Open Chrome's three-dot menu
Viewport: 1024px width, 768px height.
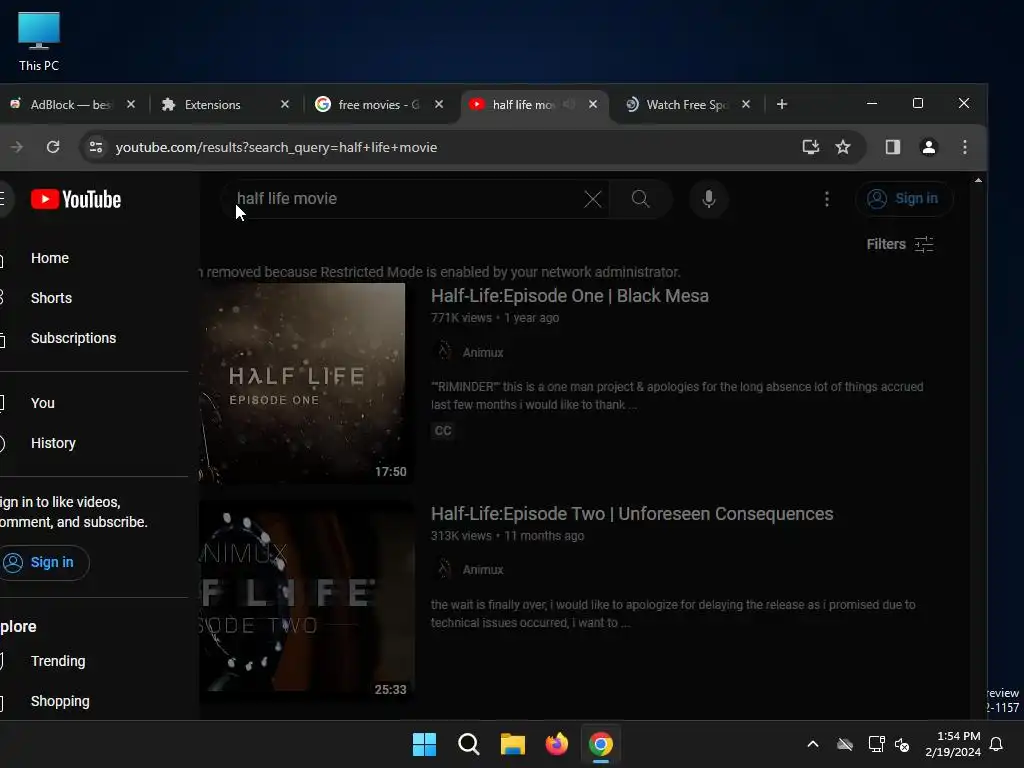pyautogui.click(x=965, y=147)
